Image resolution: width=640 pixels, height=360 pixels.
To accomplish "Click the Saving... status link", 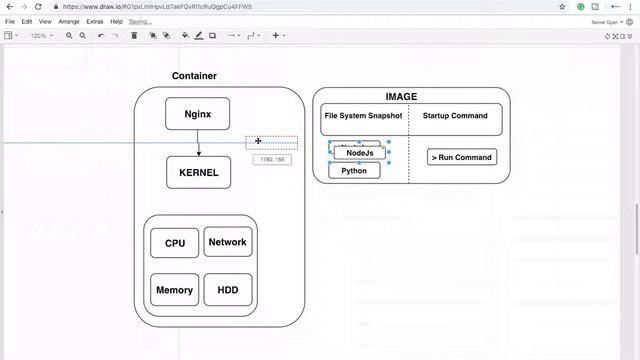I will pos(140,22).
